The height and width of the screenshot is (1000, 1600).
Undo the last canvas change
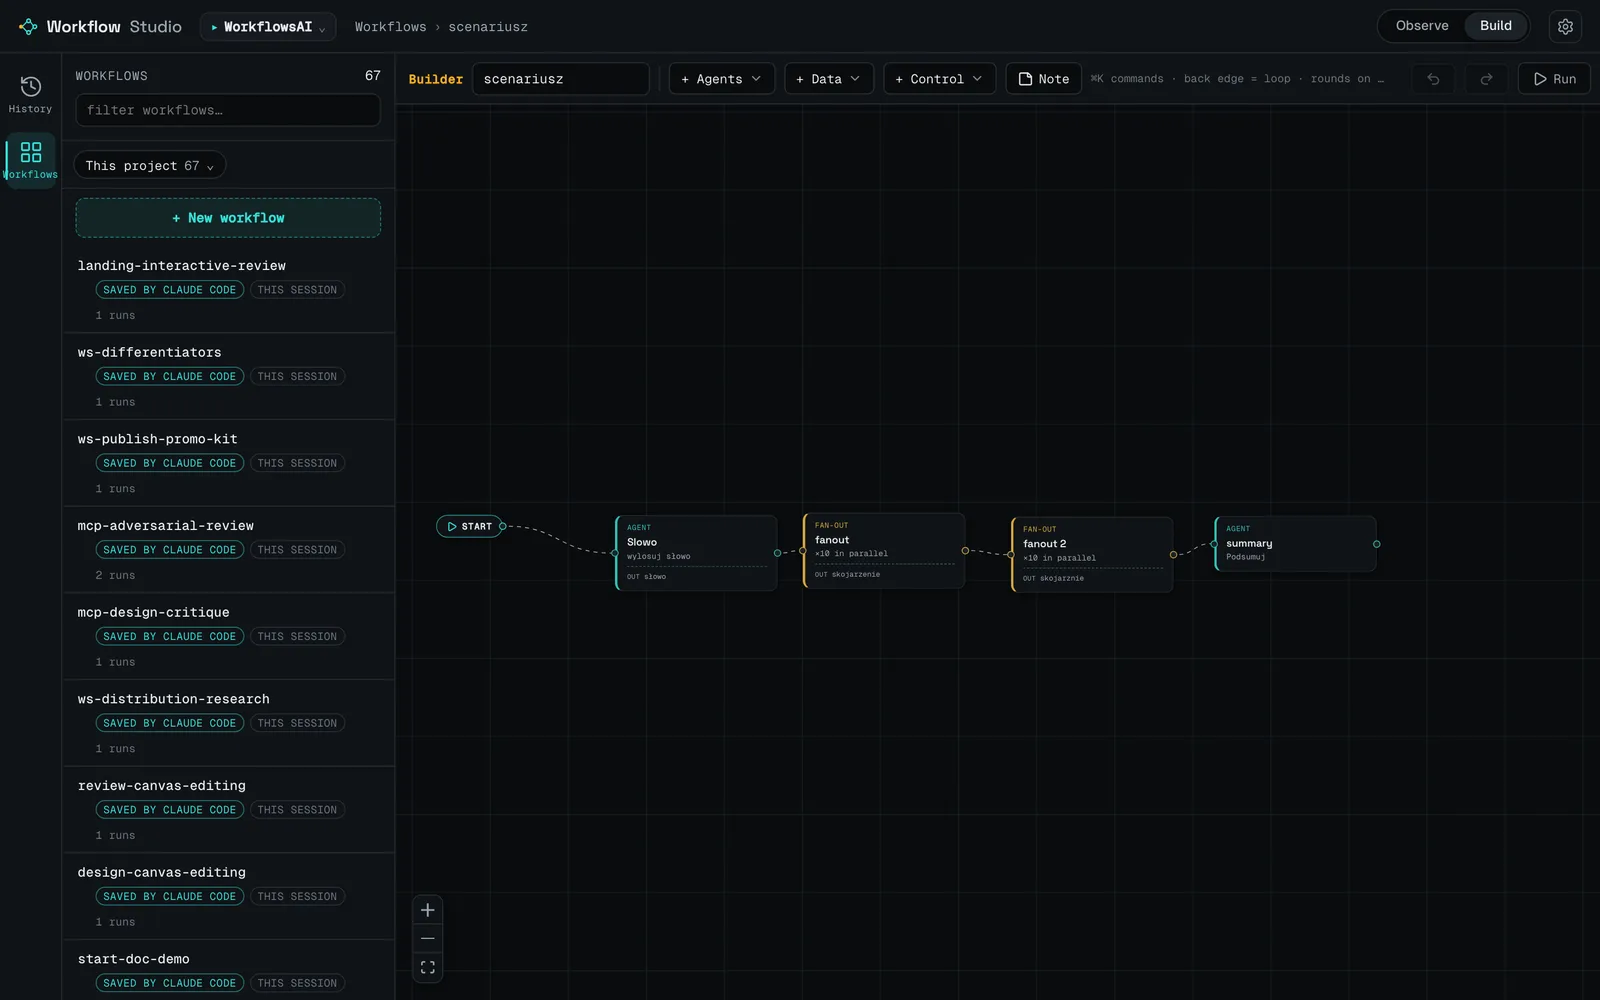[x=1433, y=79]
